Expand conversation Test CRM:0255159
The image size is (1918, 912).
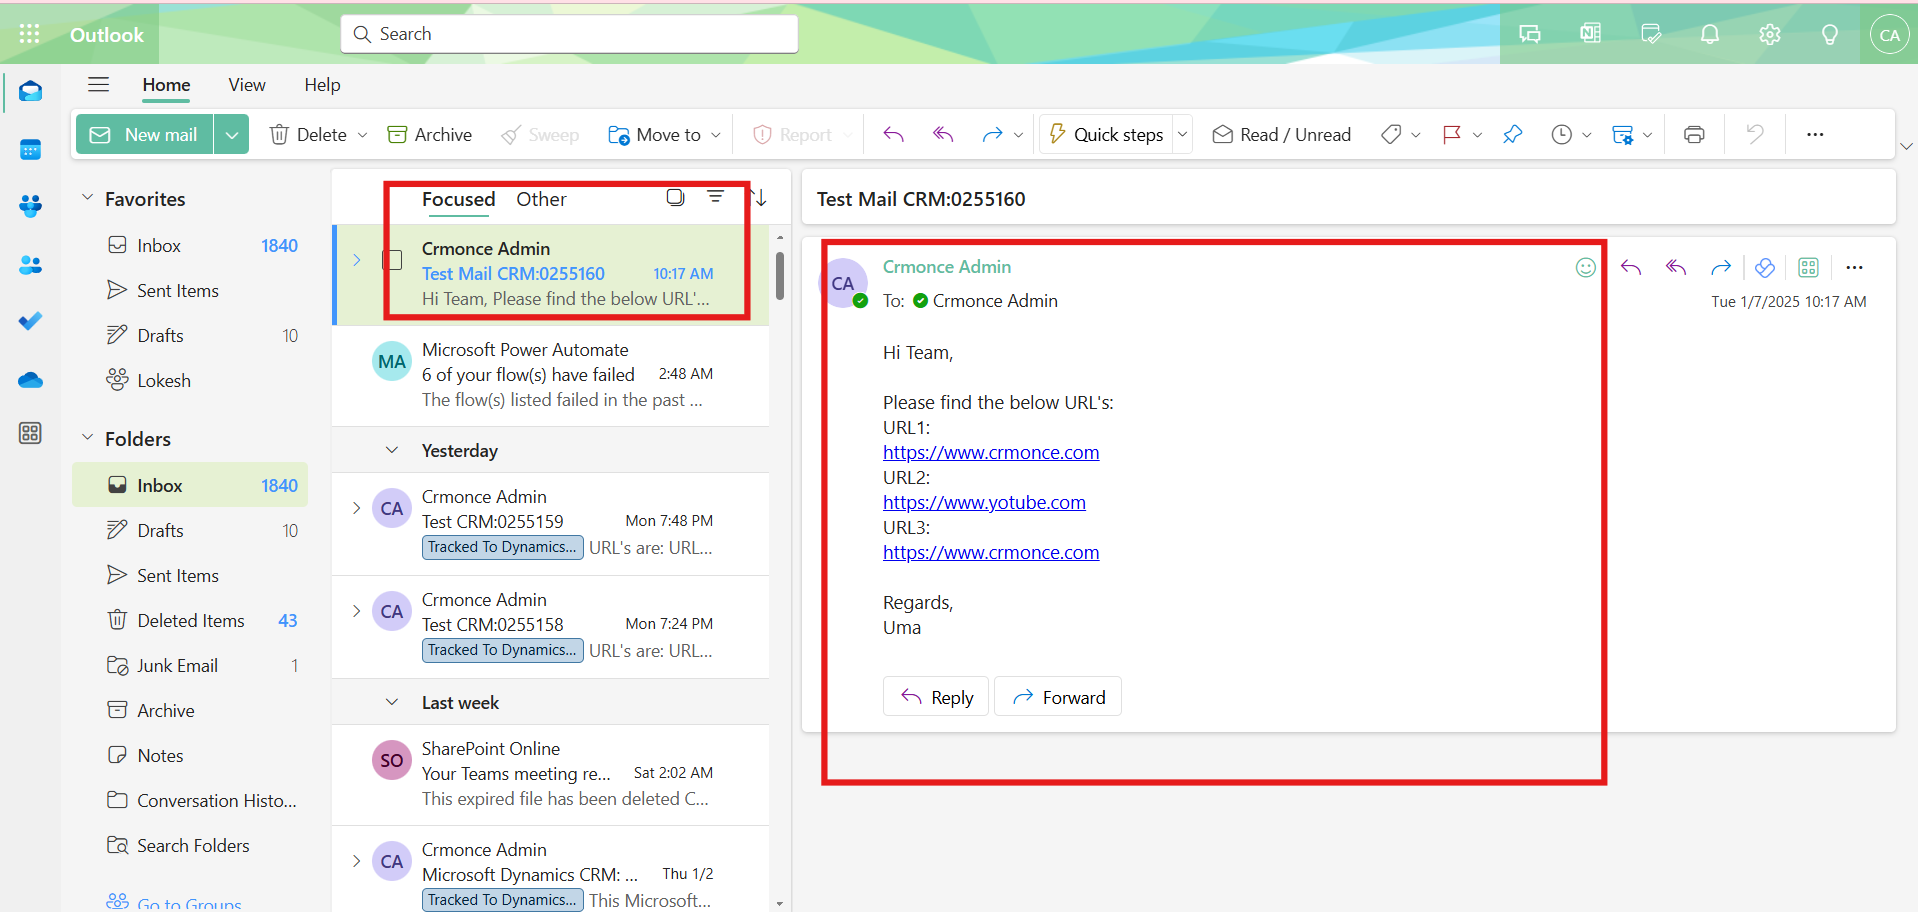click(x=356, y=508)
